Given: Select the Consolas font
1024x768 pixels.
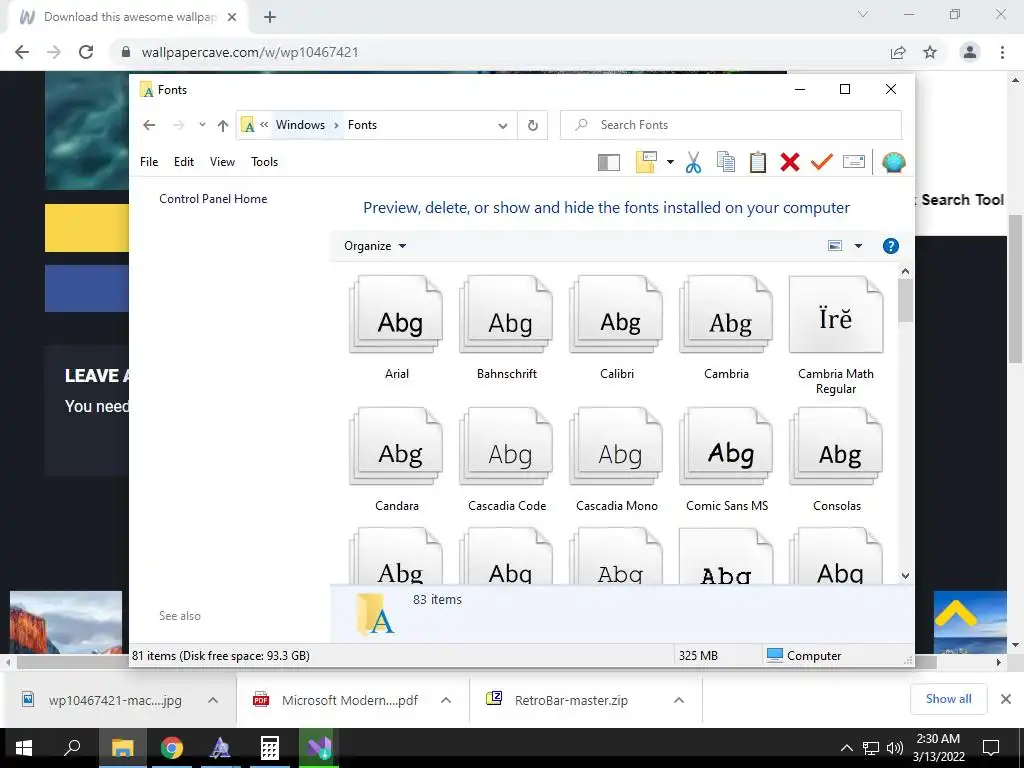Looking at the screenshot, I should 837,460.
